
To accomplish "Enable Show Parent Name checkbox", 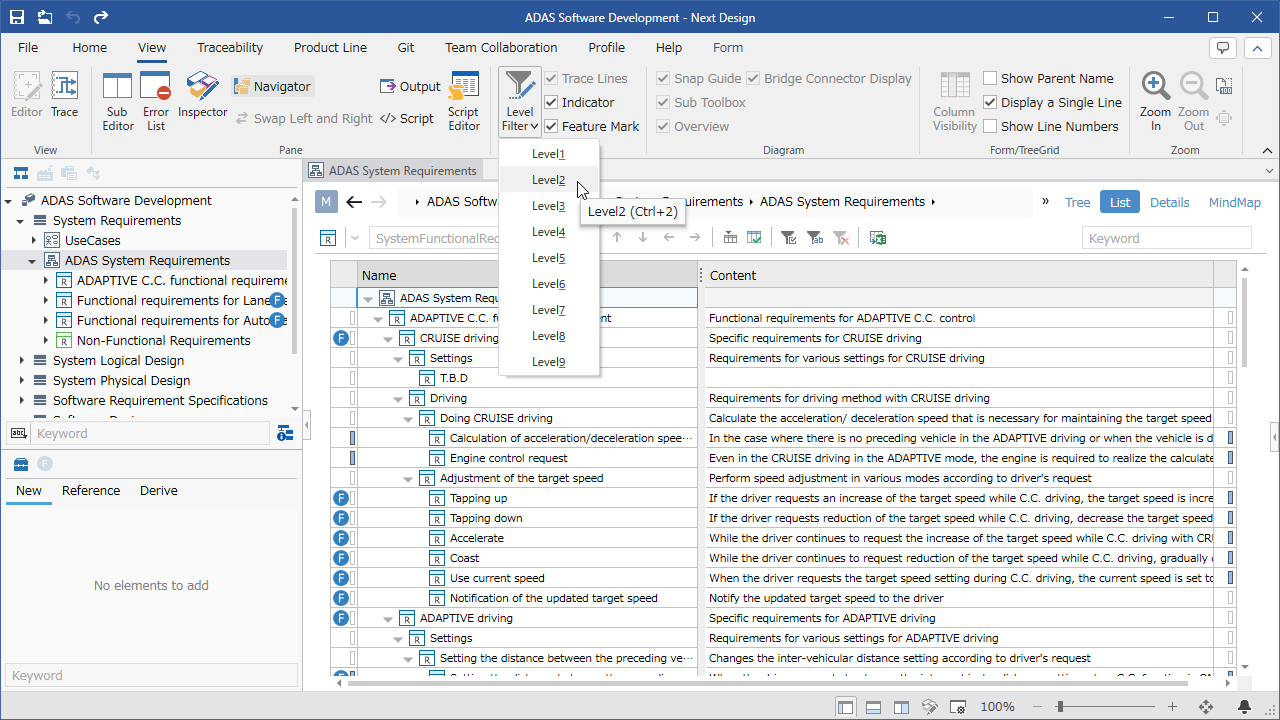I will [x=990, y=78].
